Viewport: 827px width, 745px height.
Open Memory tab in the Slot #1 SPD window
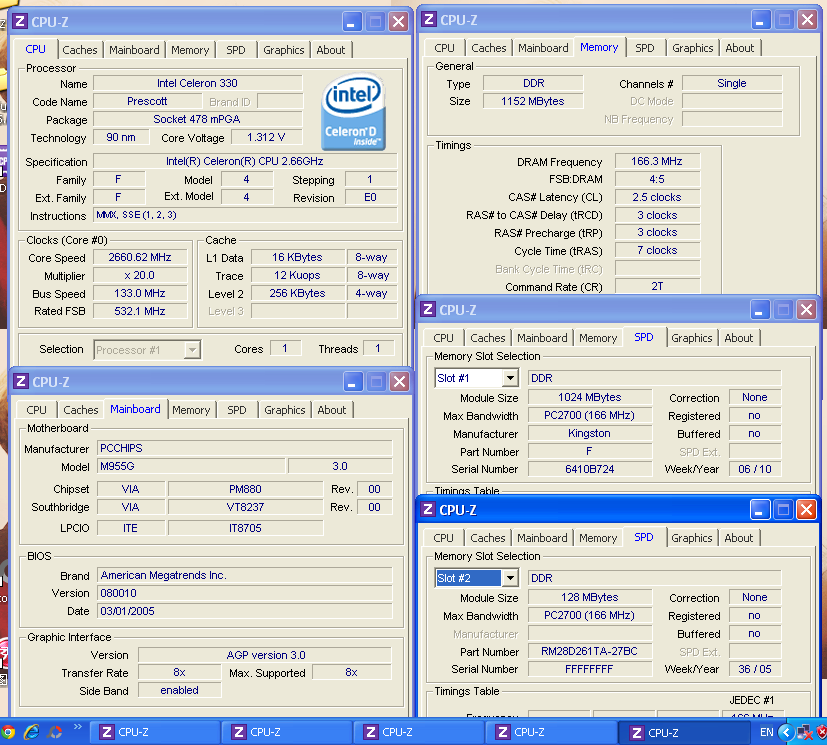(x=598, y=338)
